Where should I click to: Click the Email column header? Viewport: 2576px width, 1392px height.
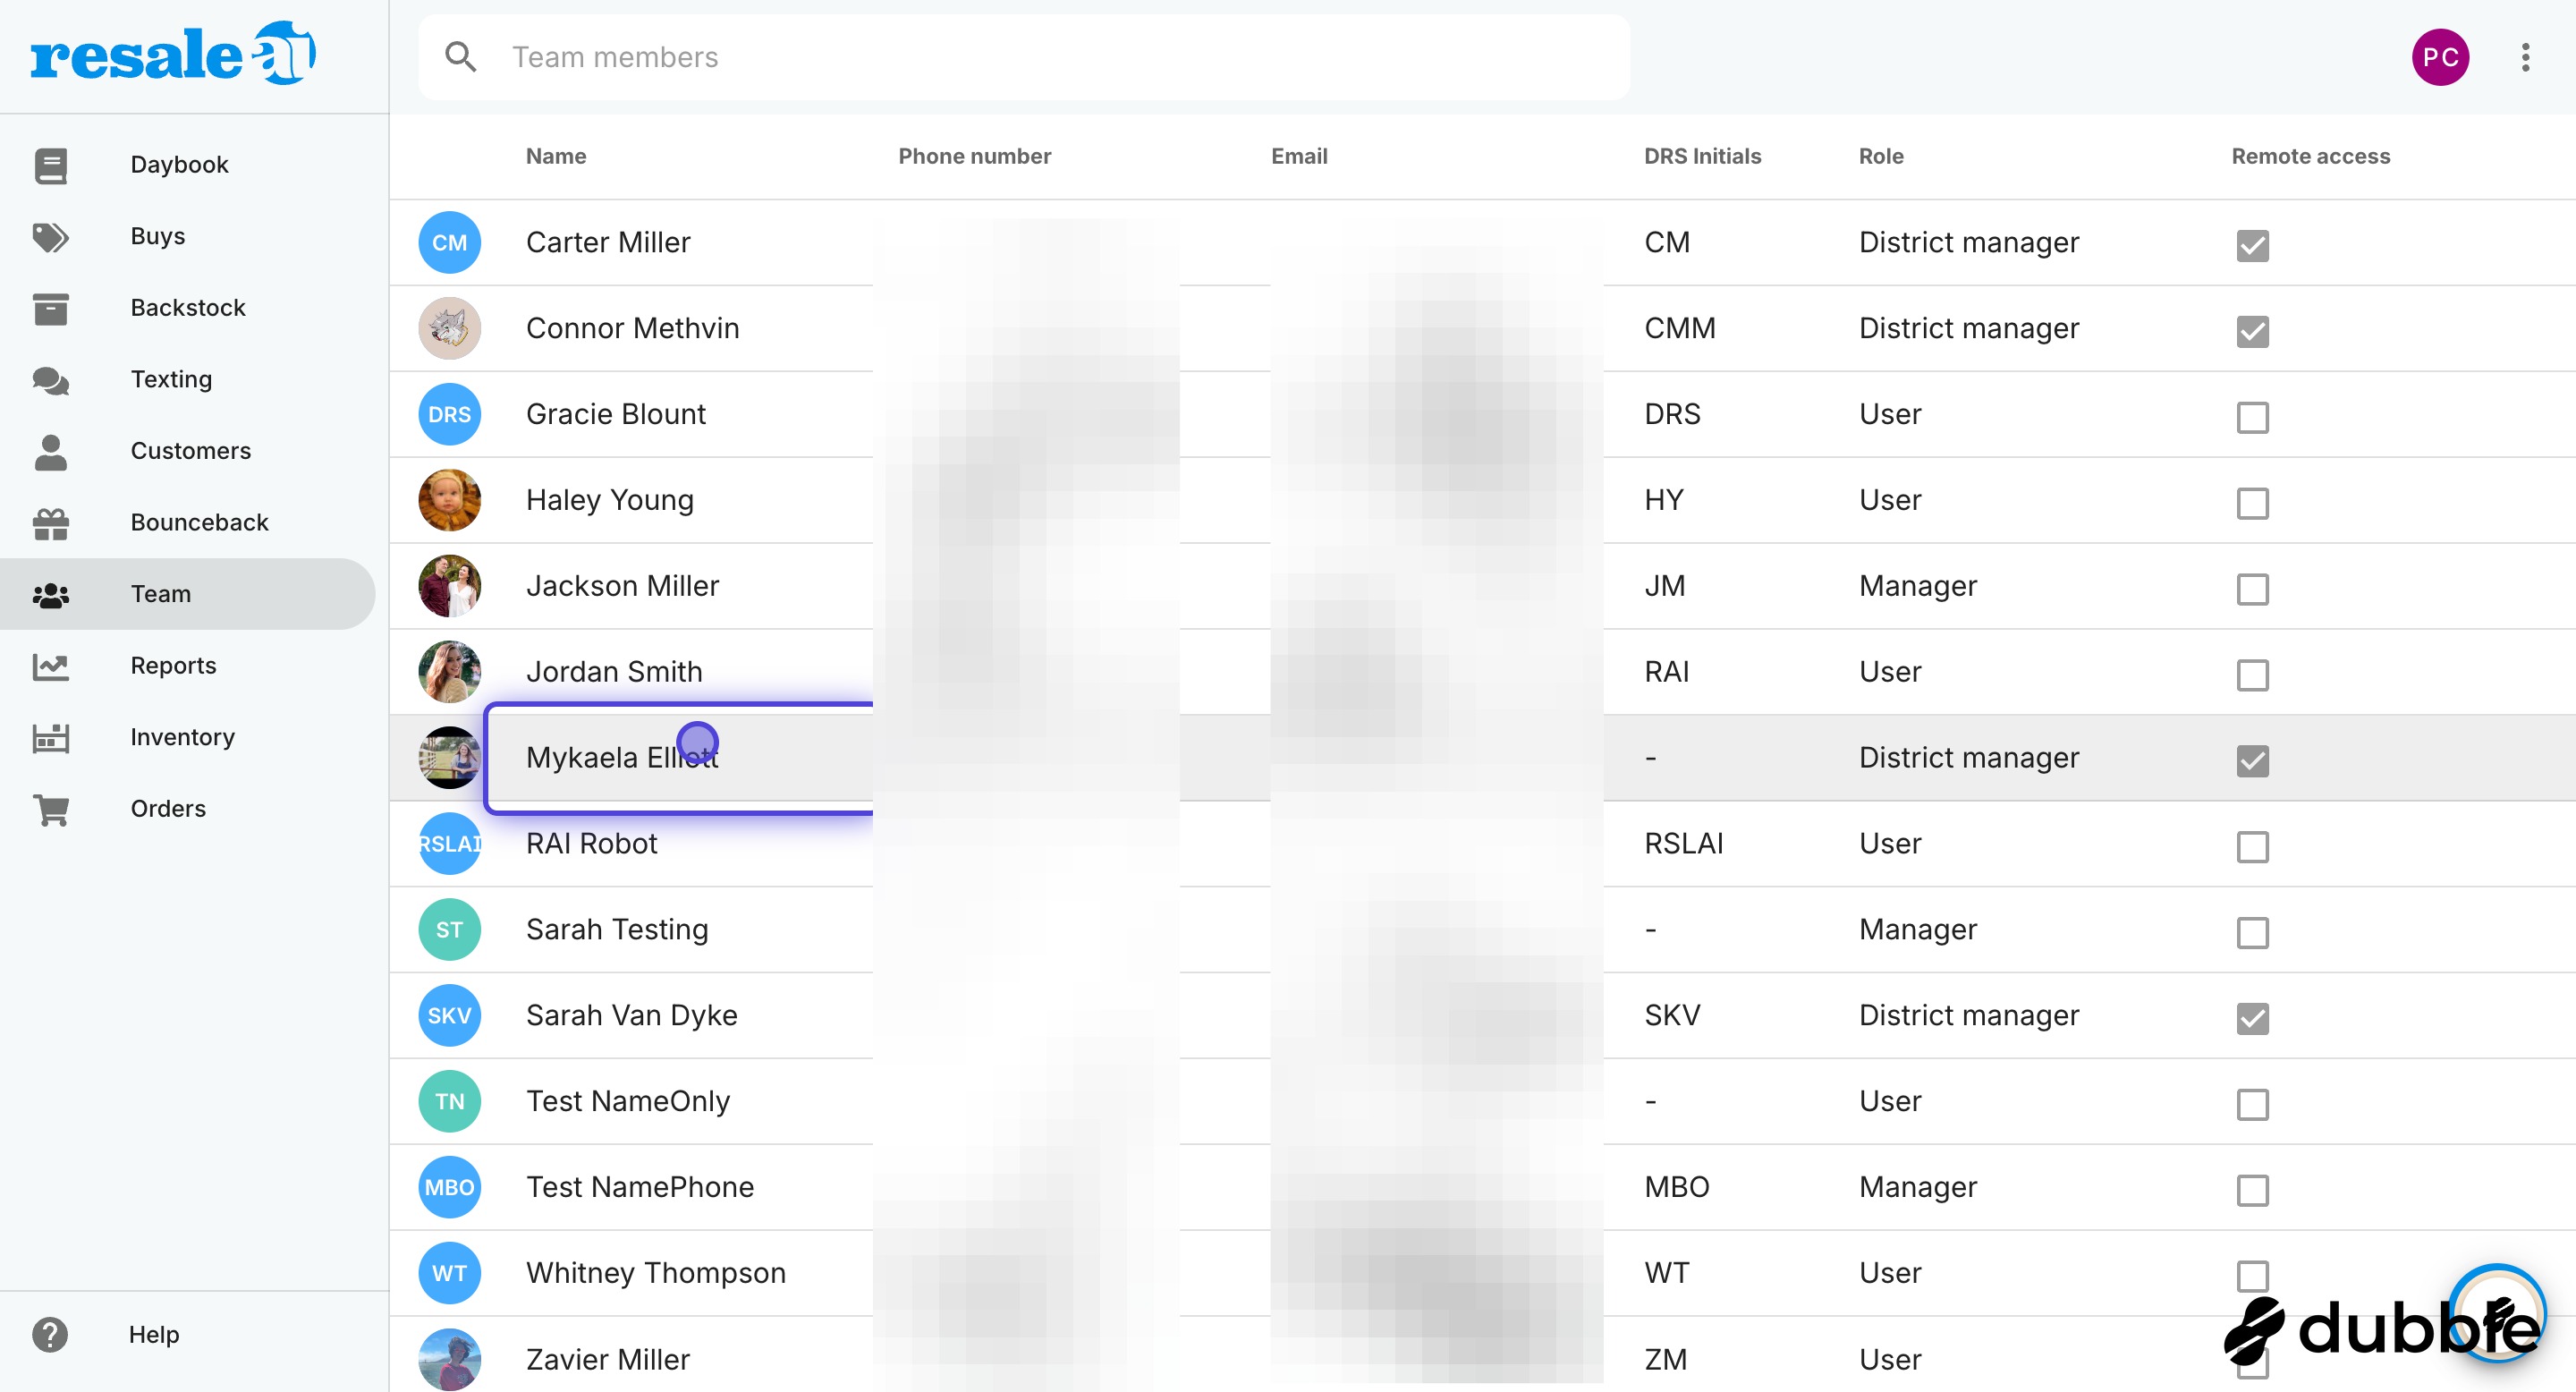coord(1299,157)
